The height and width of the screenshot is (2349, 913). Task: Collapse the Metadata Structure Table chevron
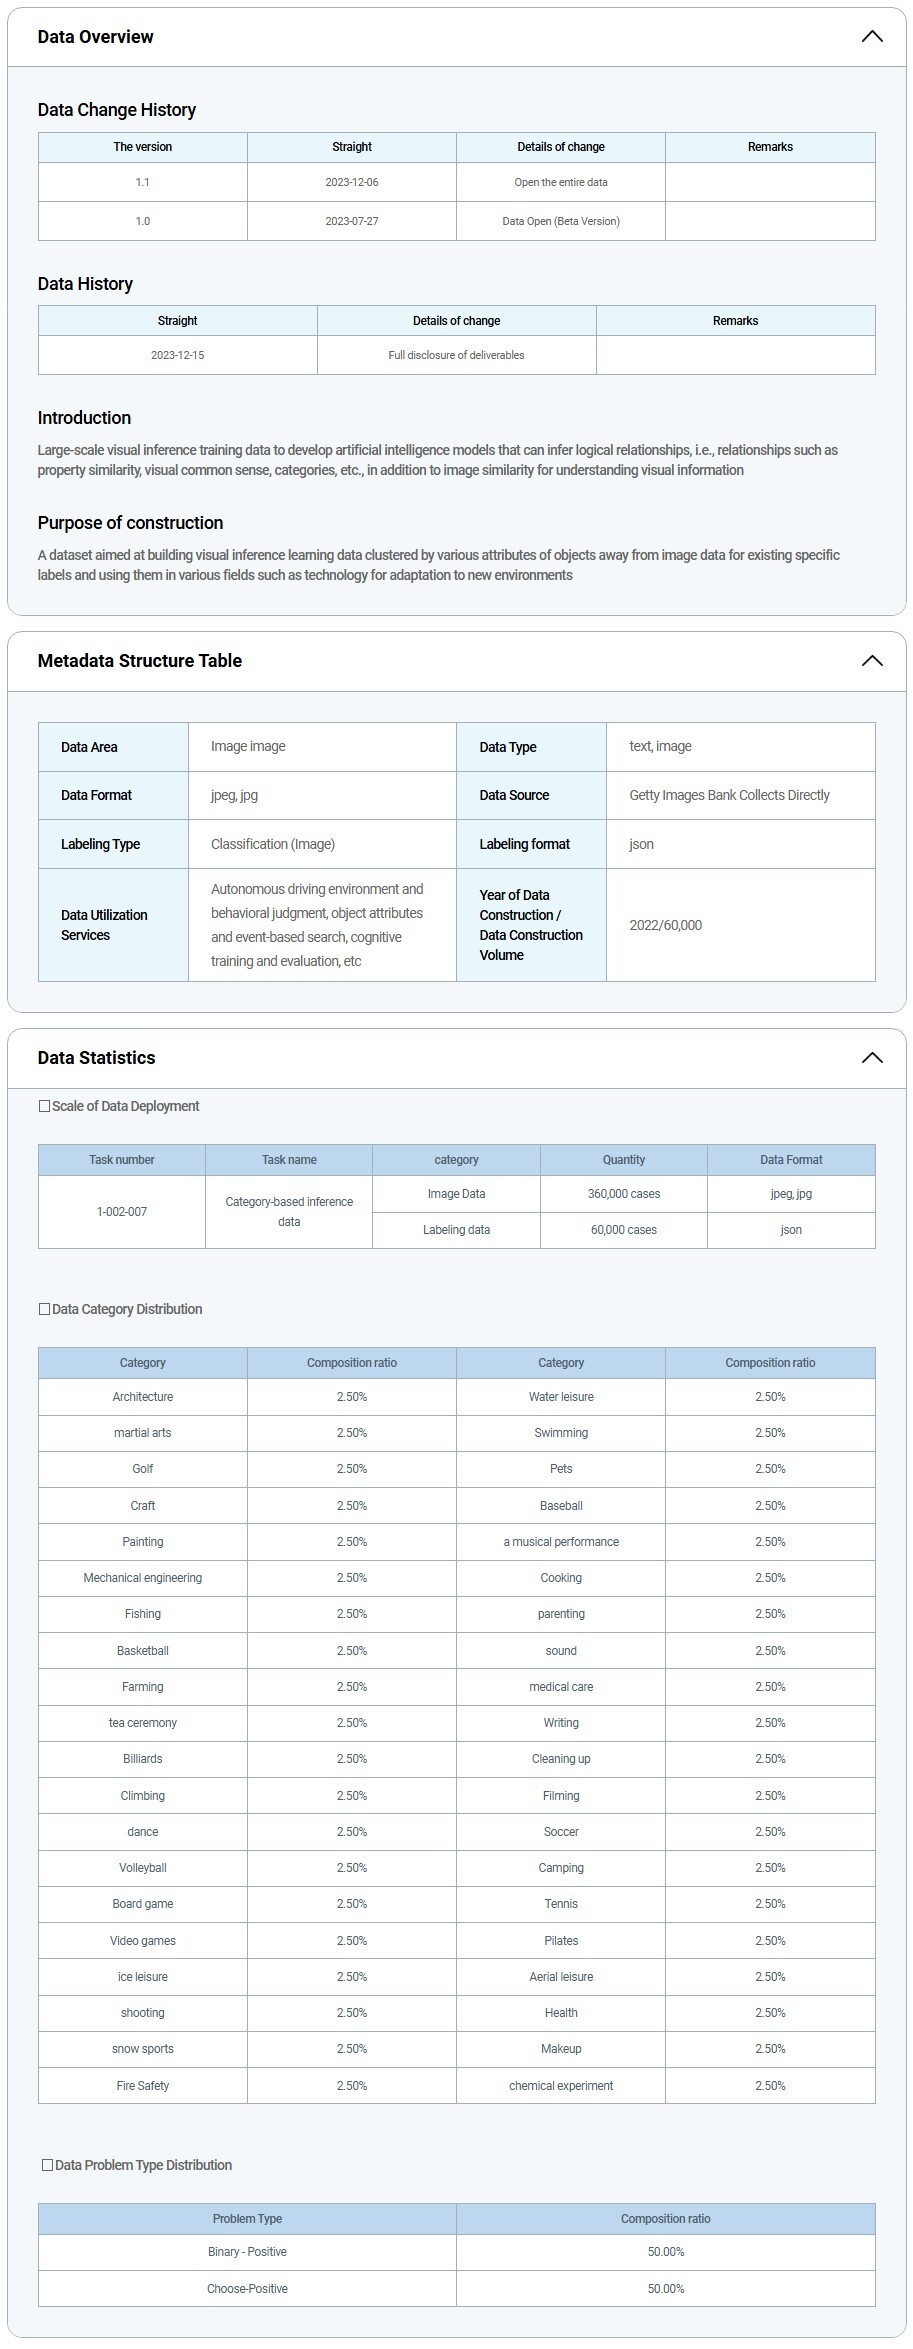point(871,661)
